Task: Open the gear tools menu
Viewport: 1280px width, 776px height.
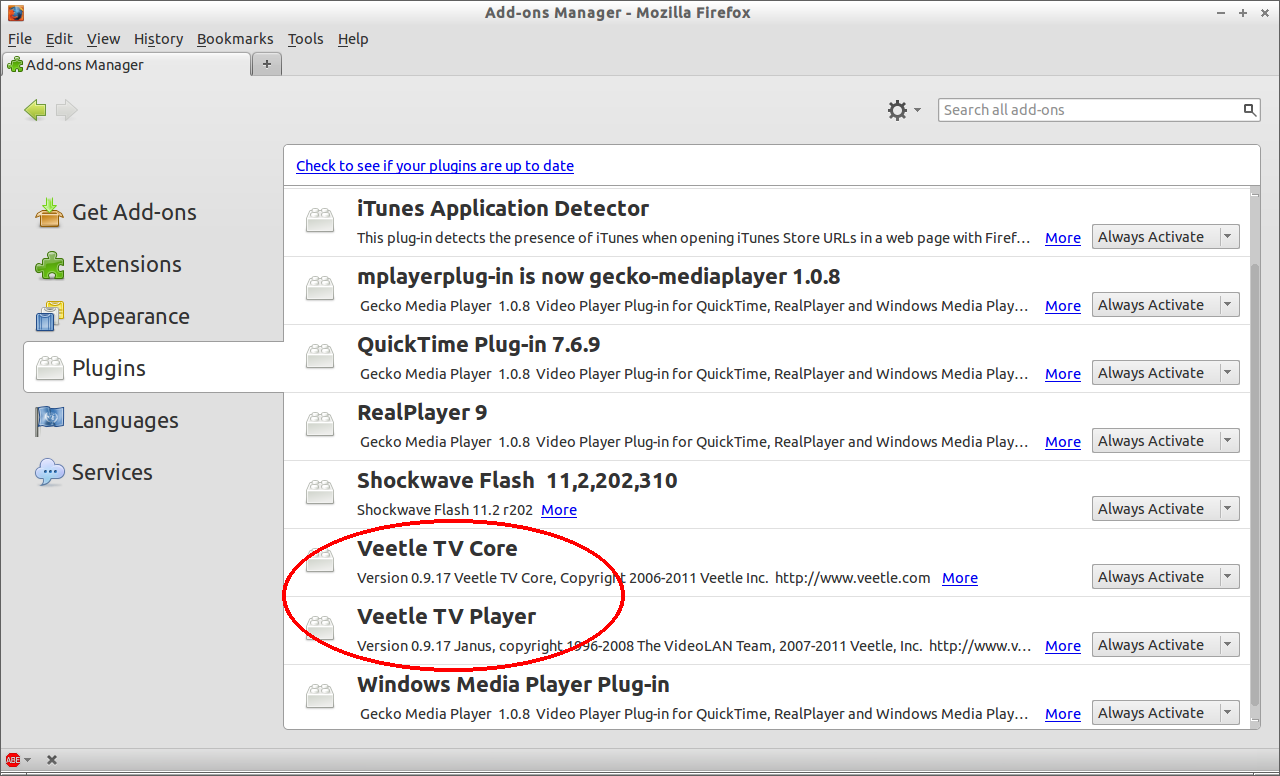Action: 904,110
